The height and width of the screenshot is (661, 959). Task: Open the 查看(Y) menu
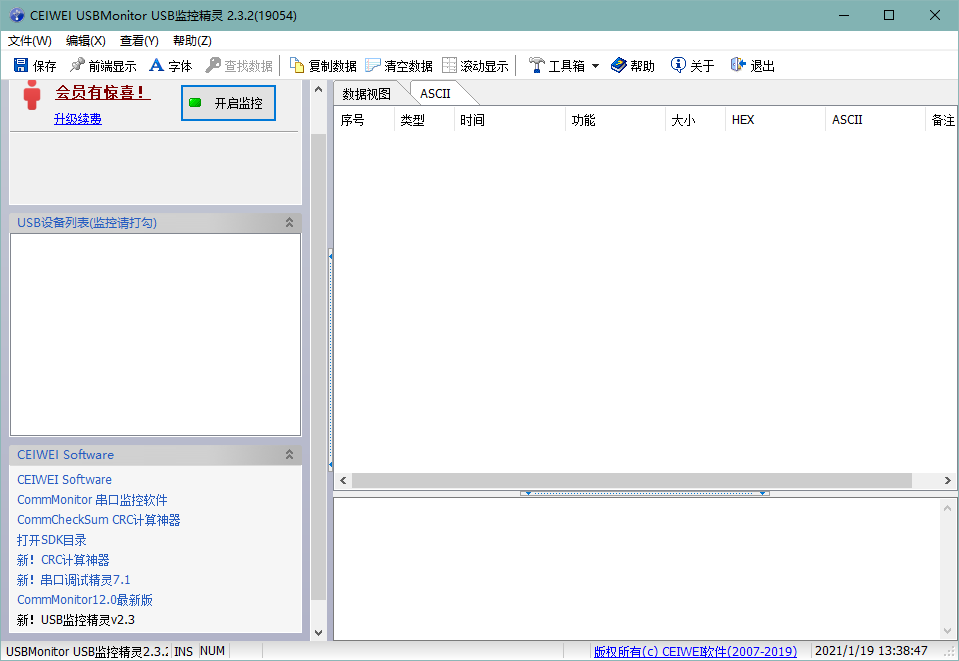(139, 41)
